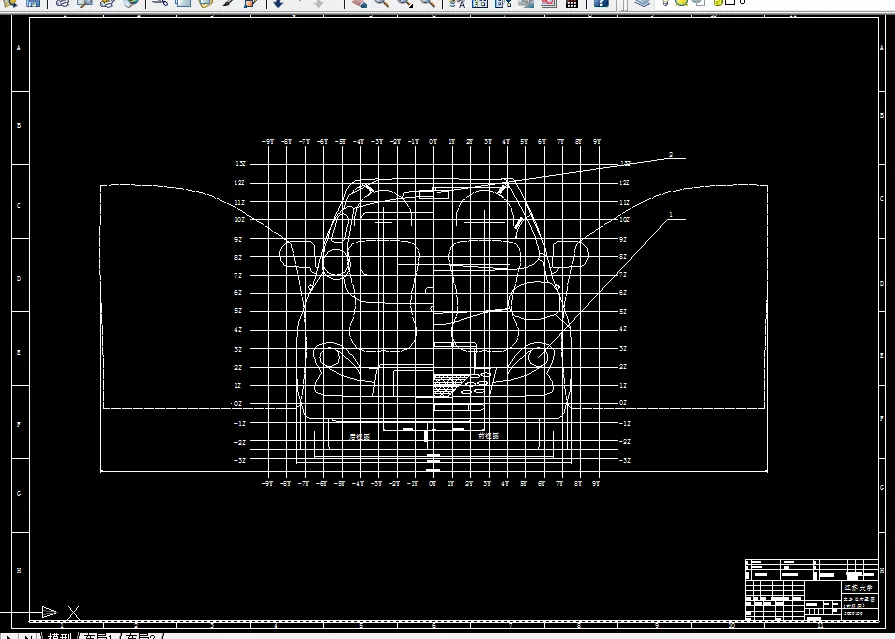The height and width of the screenshot is (639, 895).
Task: Click the left -3Z grid label
Action: coord(240,460)
